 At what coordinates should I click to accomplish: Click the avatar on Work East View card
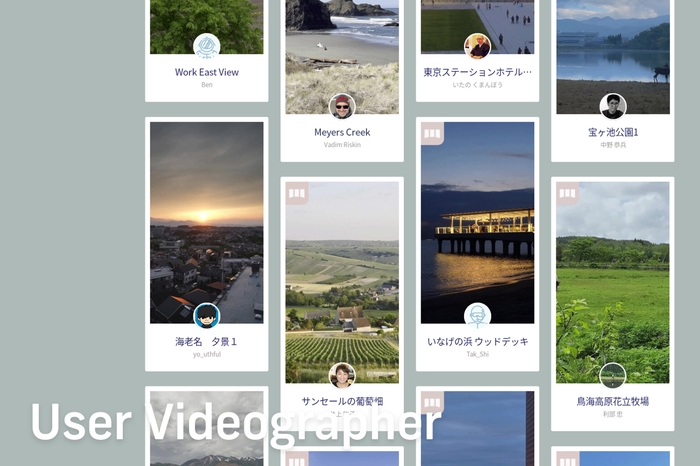pyautogui.click(x=206, y=46)
